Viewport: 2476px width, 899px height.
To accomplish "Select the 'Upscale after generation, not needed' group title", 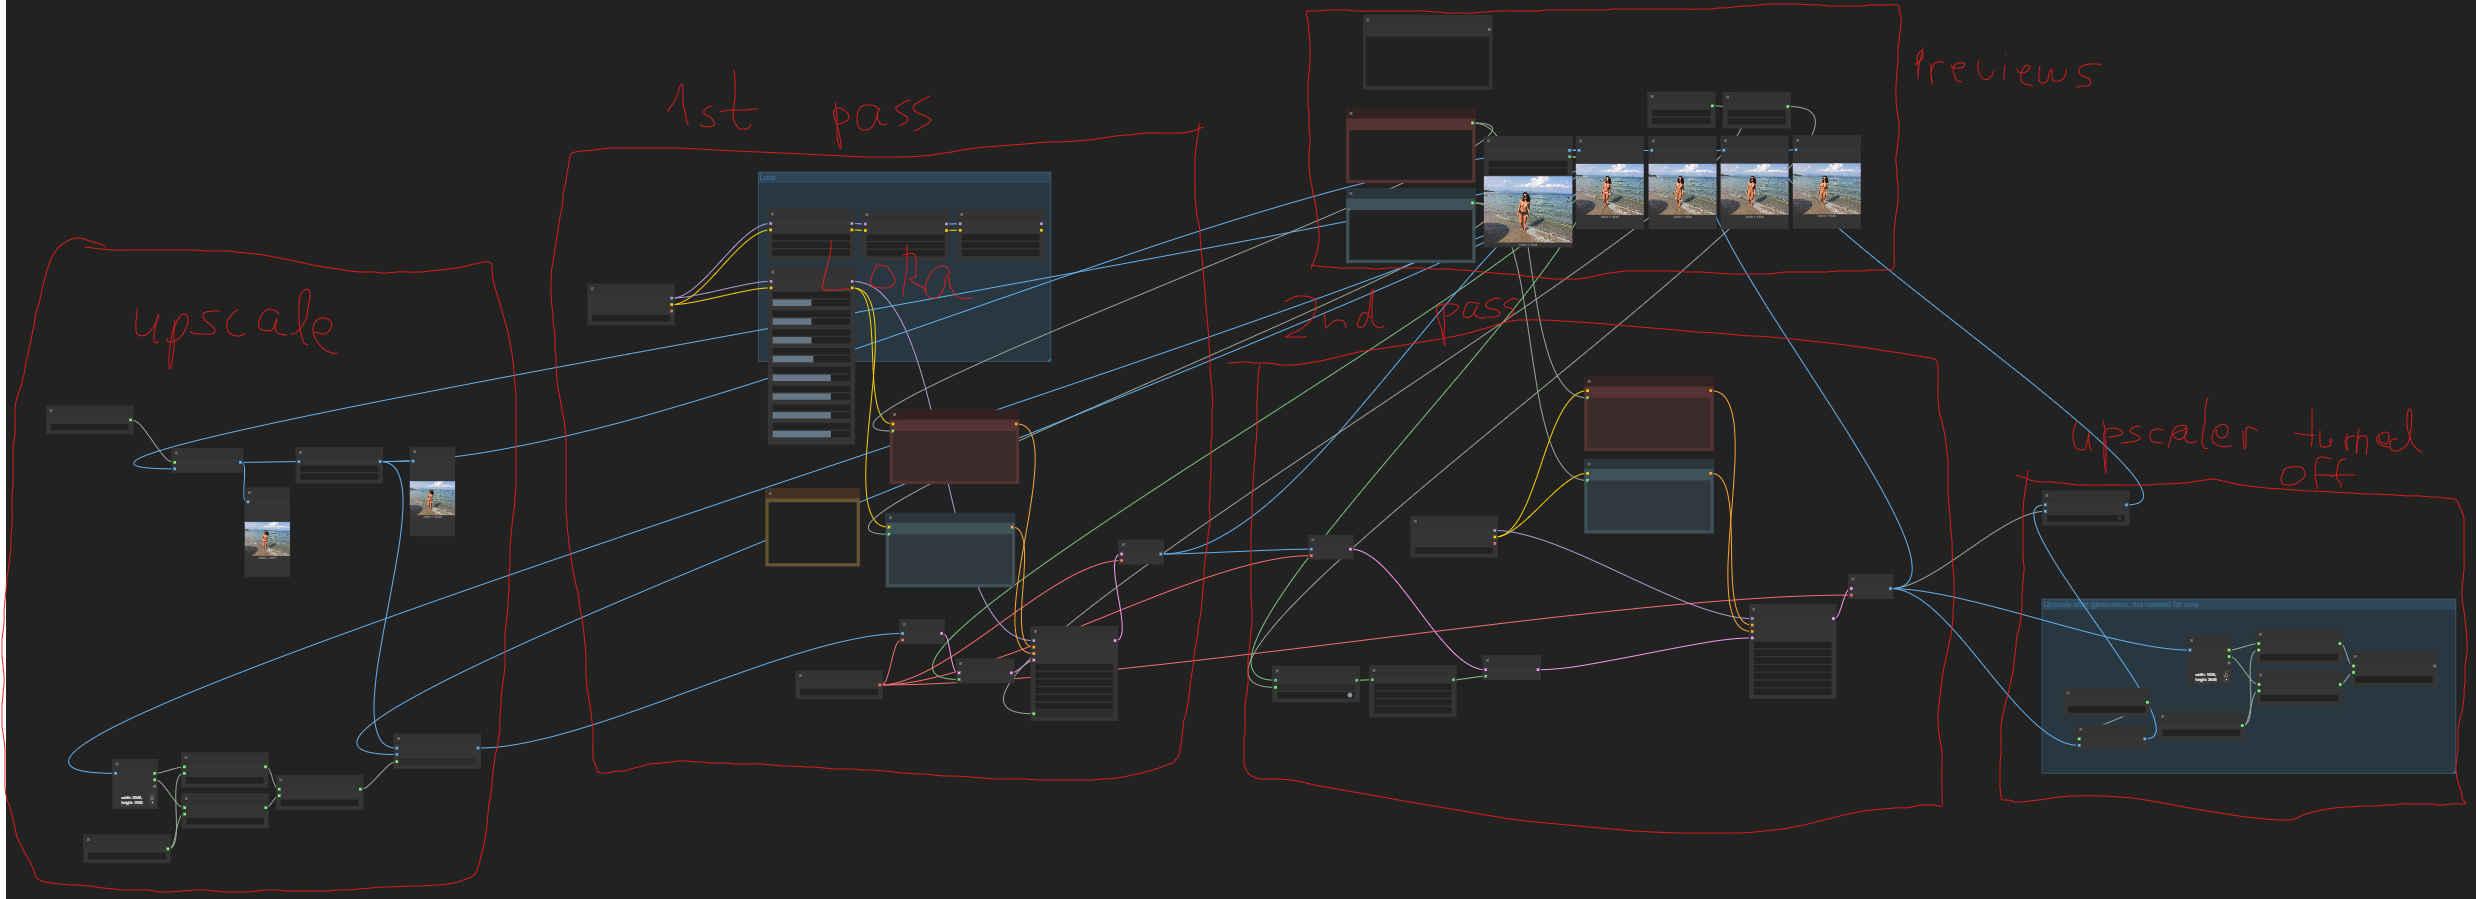I will (2120, 605).
